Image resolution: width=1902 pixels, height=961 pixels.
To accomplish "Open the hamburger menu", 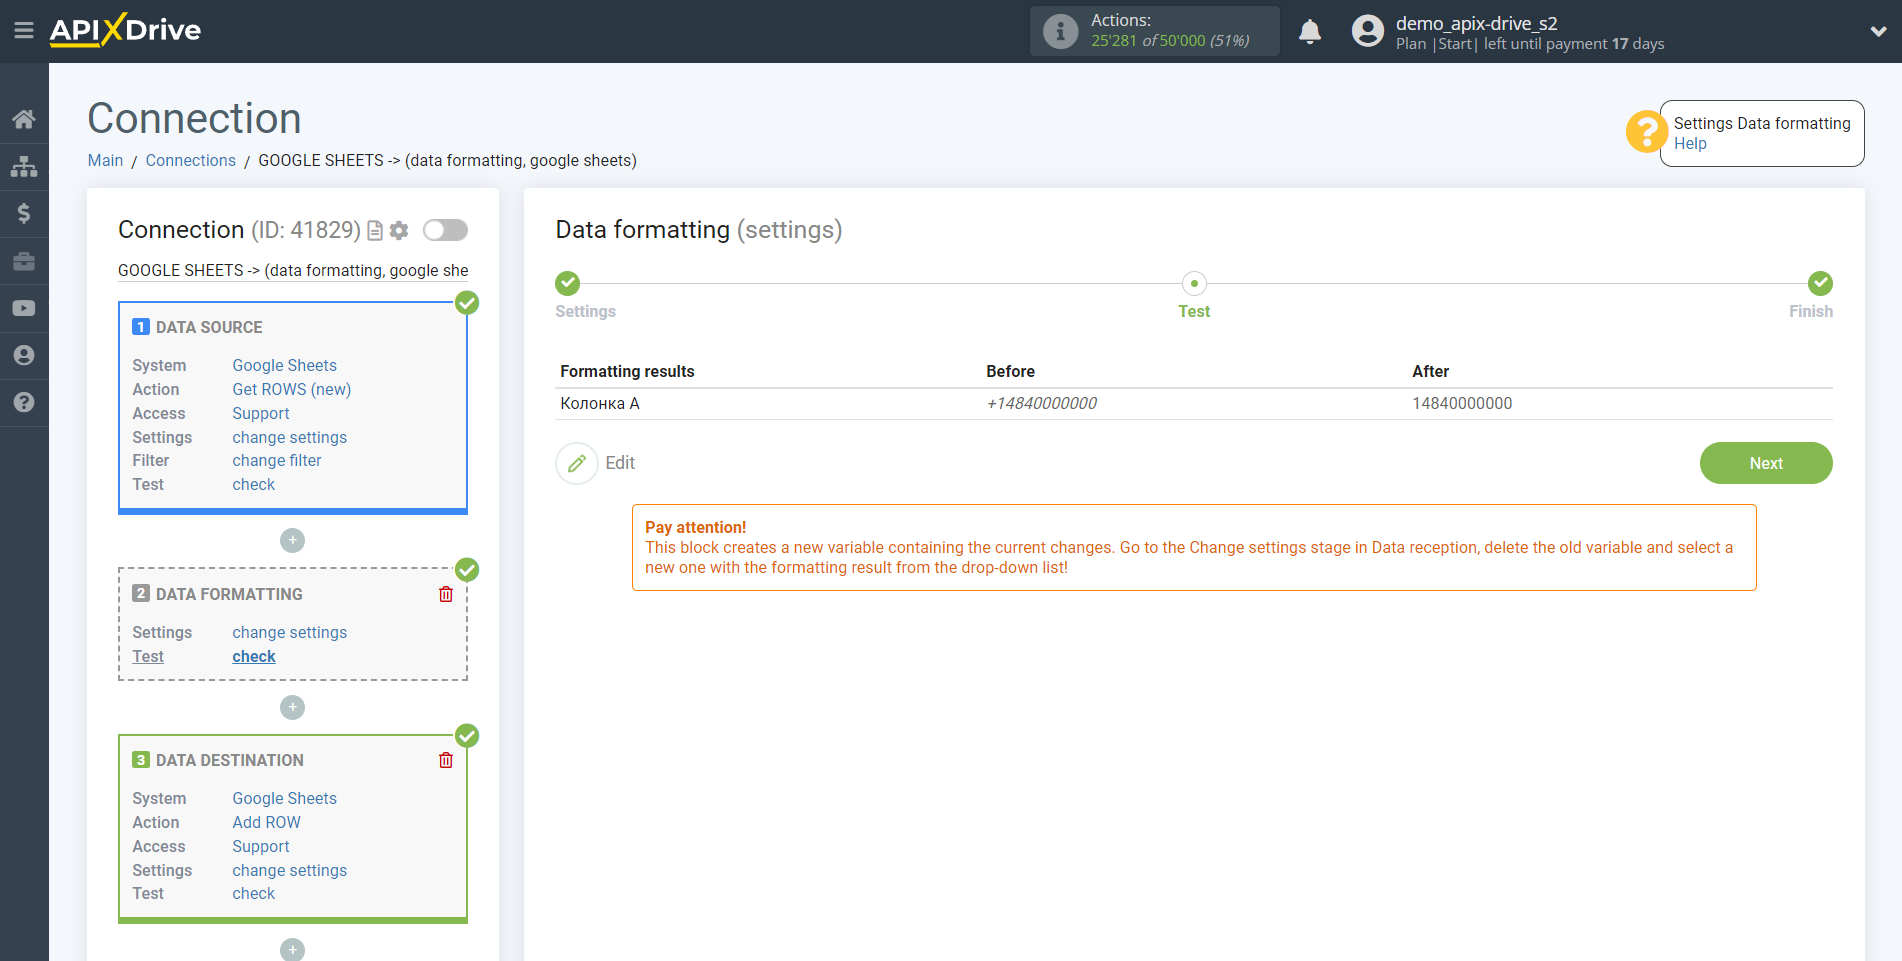I will [24, 31].
